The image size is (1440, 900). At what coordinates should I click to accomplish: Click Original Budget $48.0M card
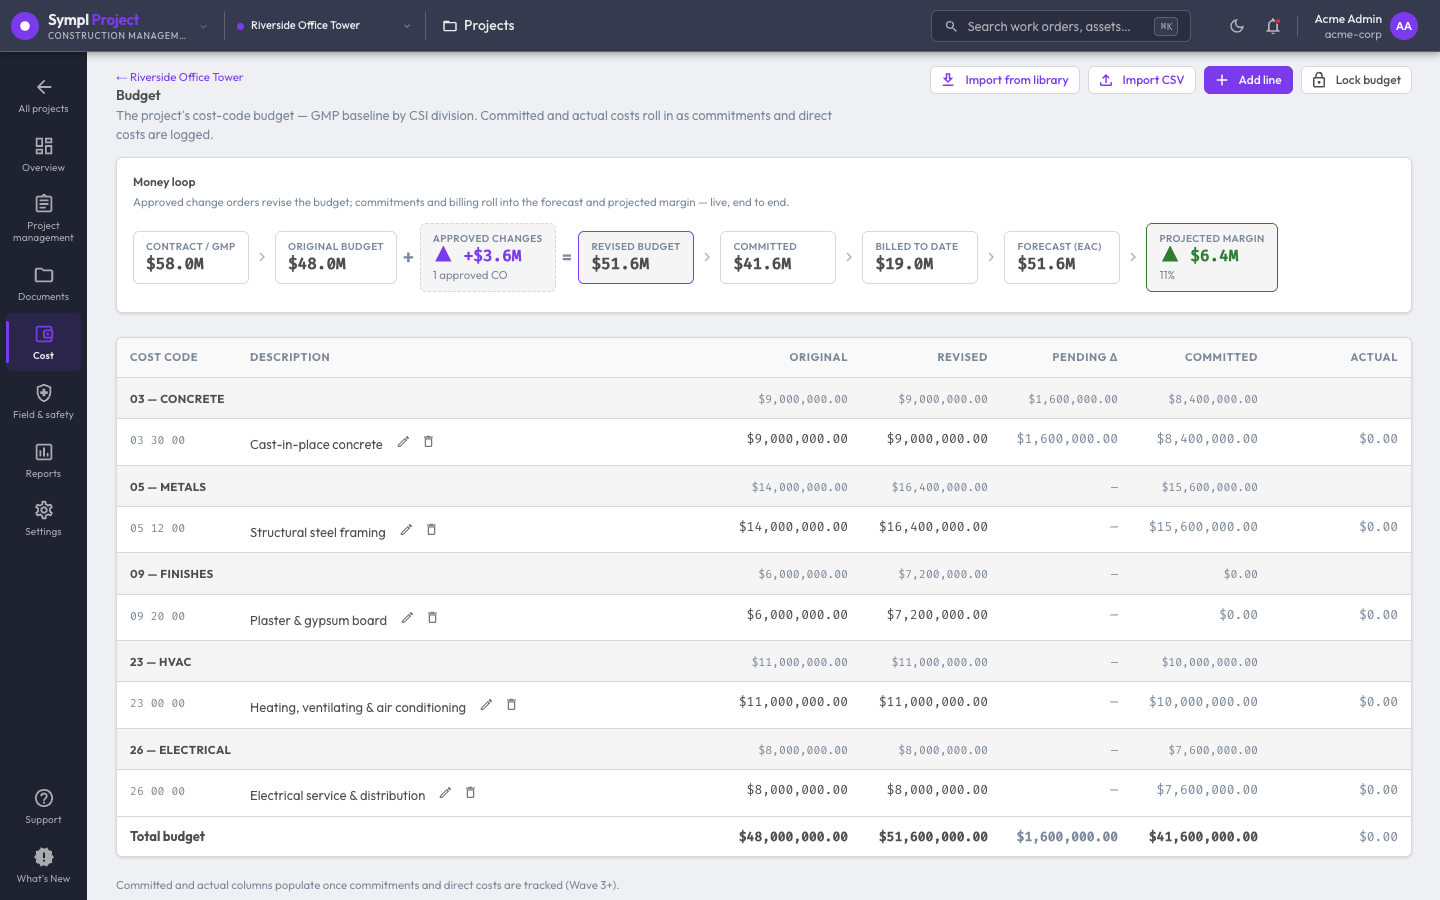coord(336,257)
